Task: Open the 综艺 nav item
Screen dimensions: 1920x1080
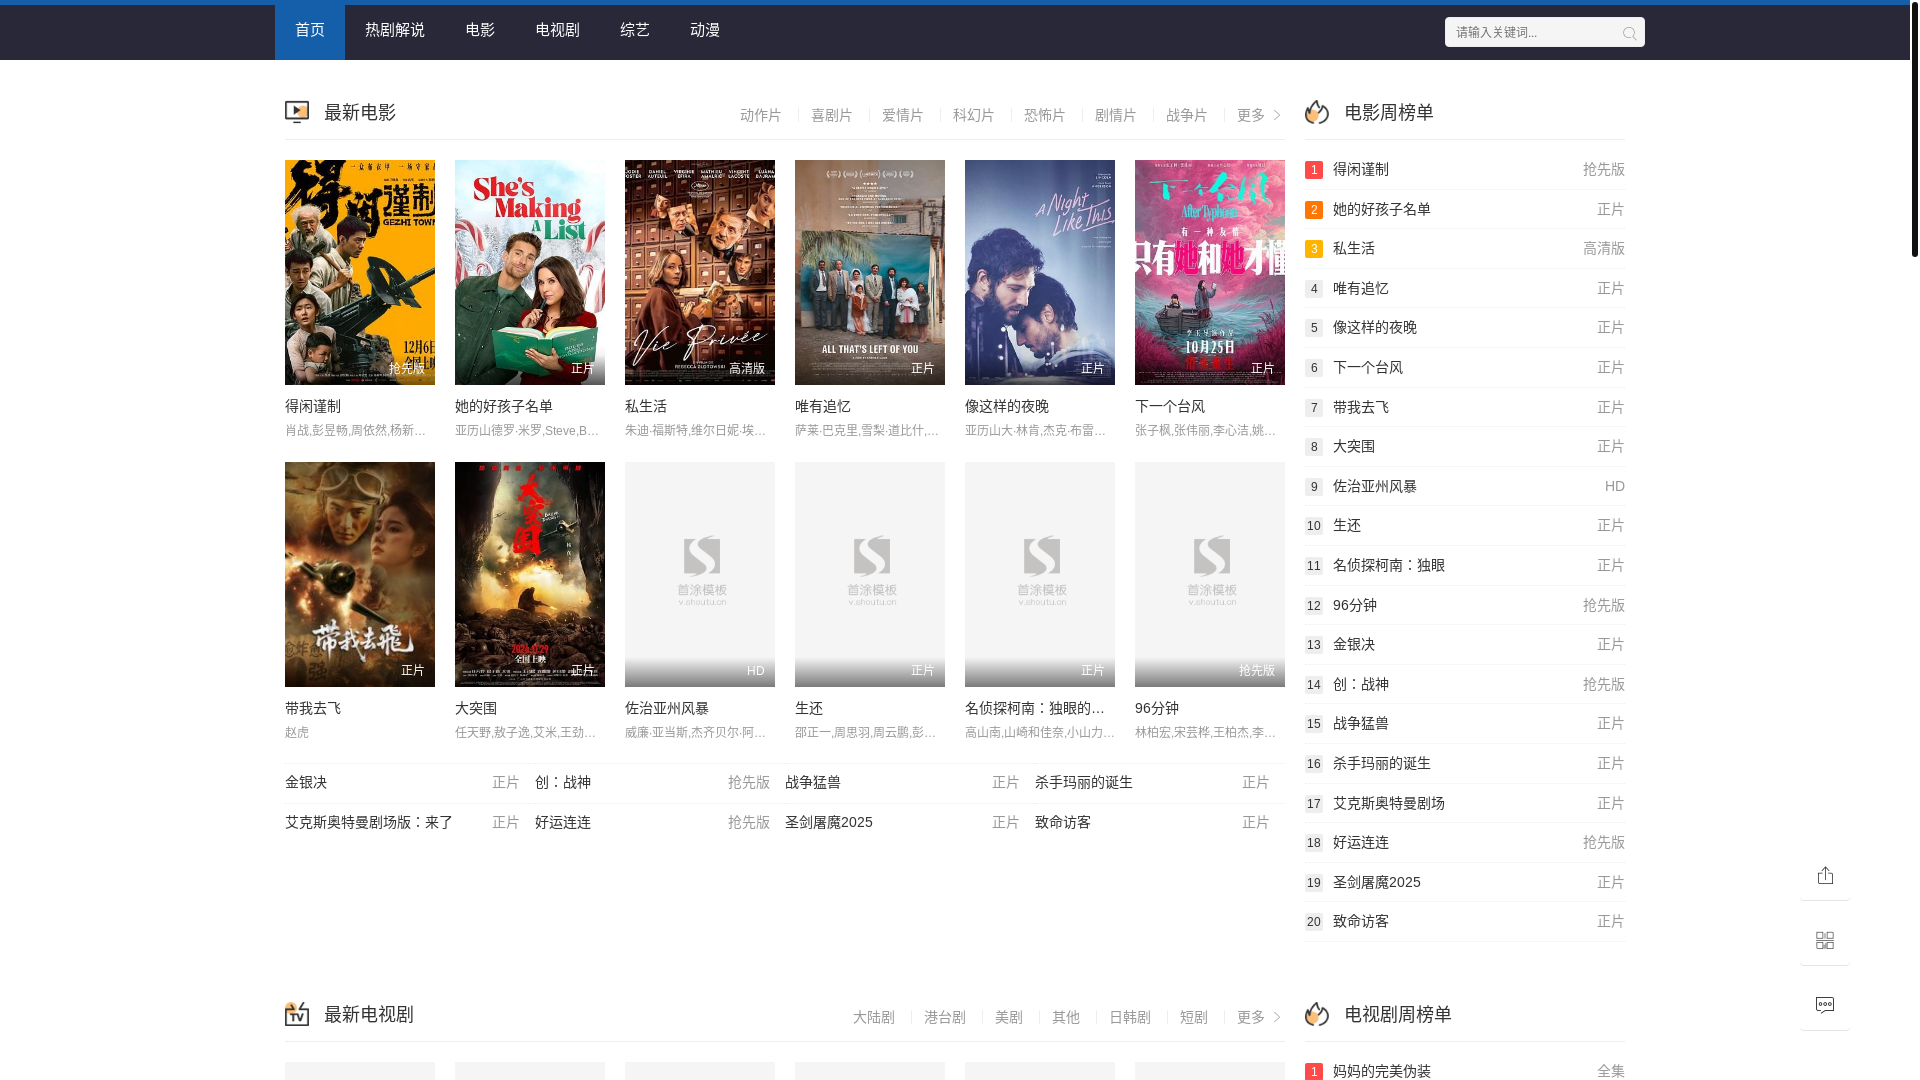Action: click(x=635, y=32)
